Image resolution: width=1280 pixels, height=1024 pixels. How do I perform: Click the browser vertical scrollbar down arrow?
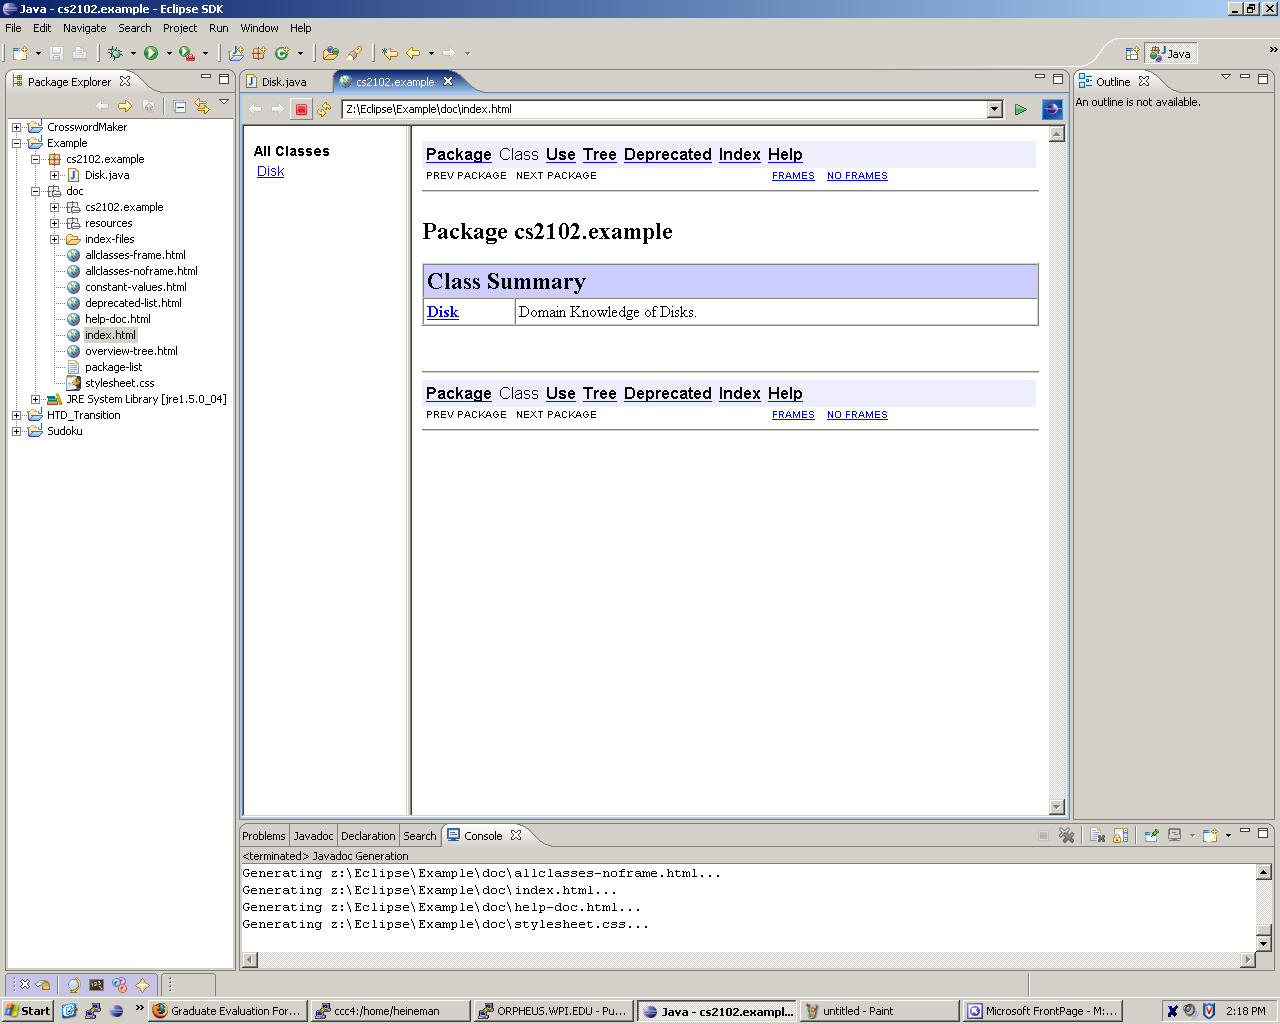1057,807
